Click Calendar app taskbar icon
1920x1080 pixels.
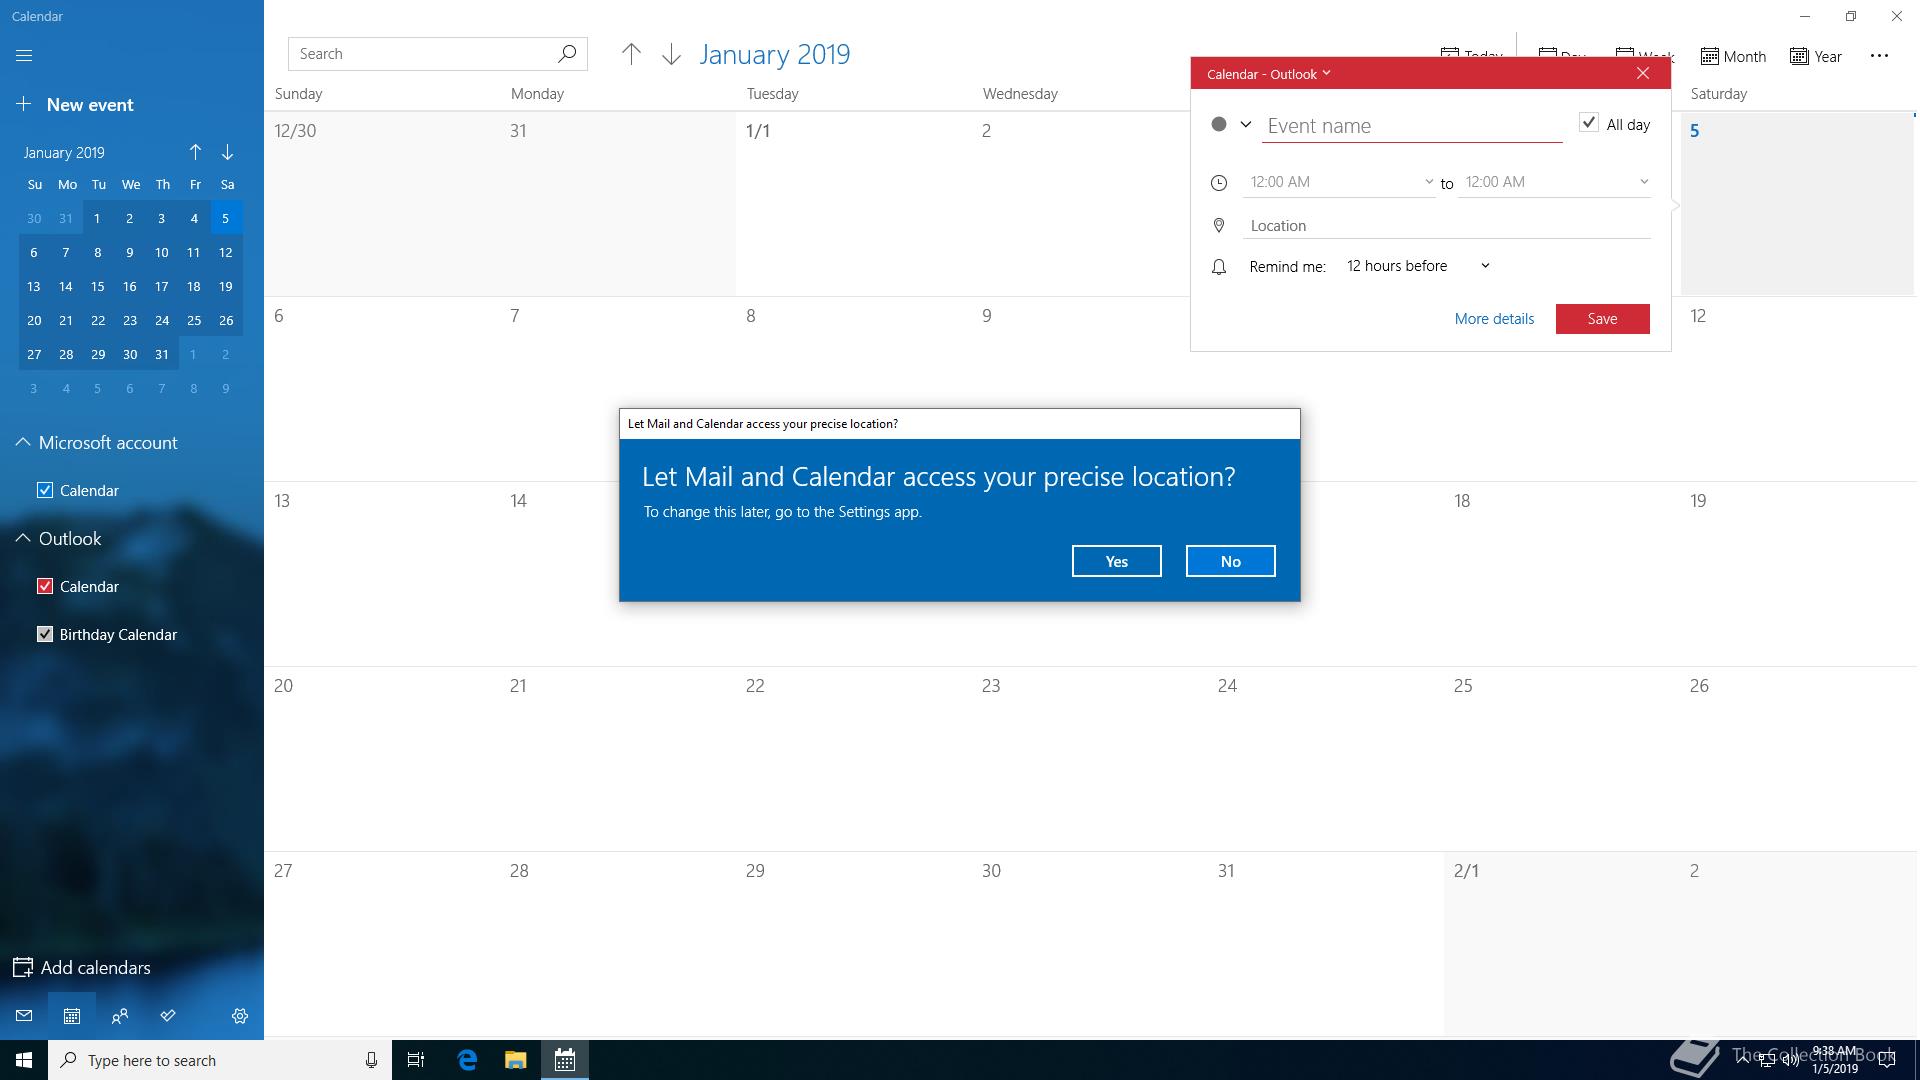click(x=565, y=1060)
